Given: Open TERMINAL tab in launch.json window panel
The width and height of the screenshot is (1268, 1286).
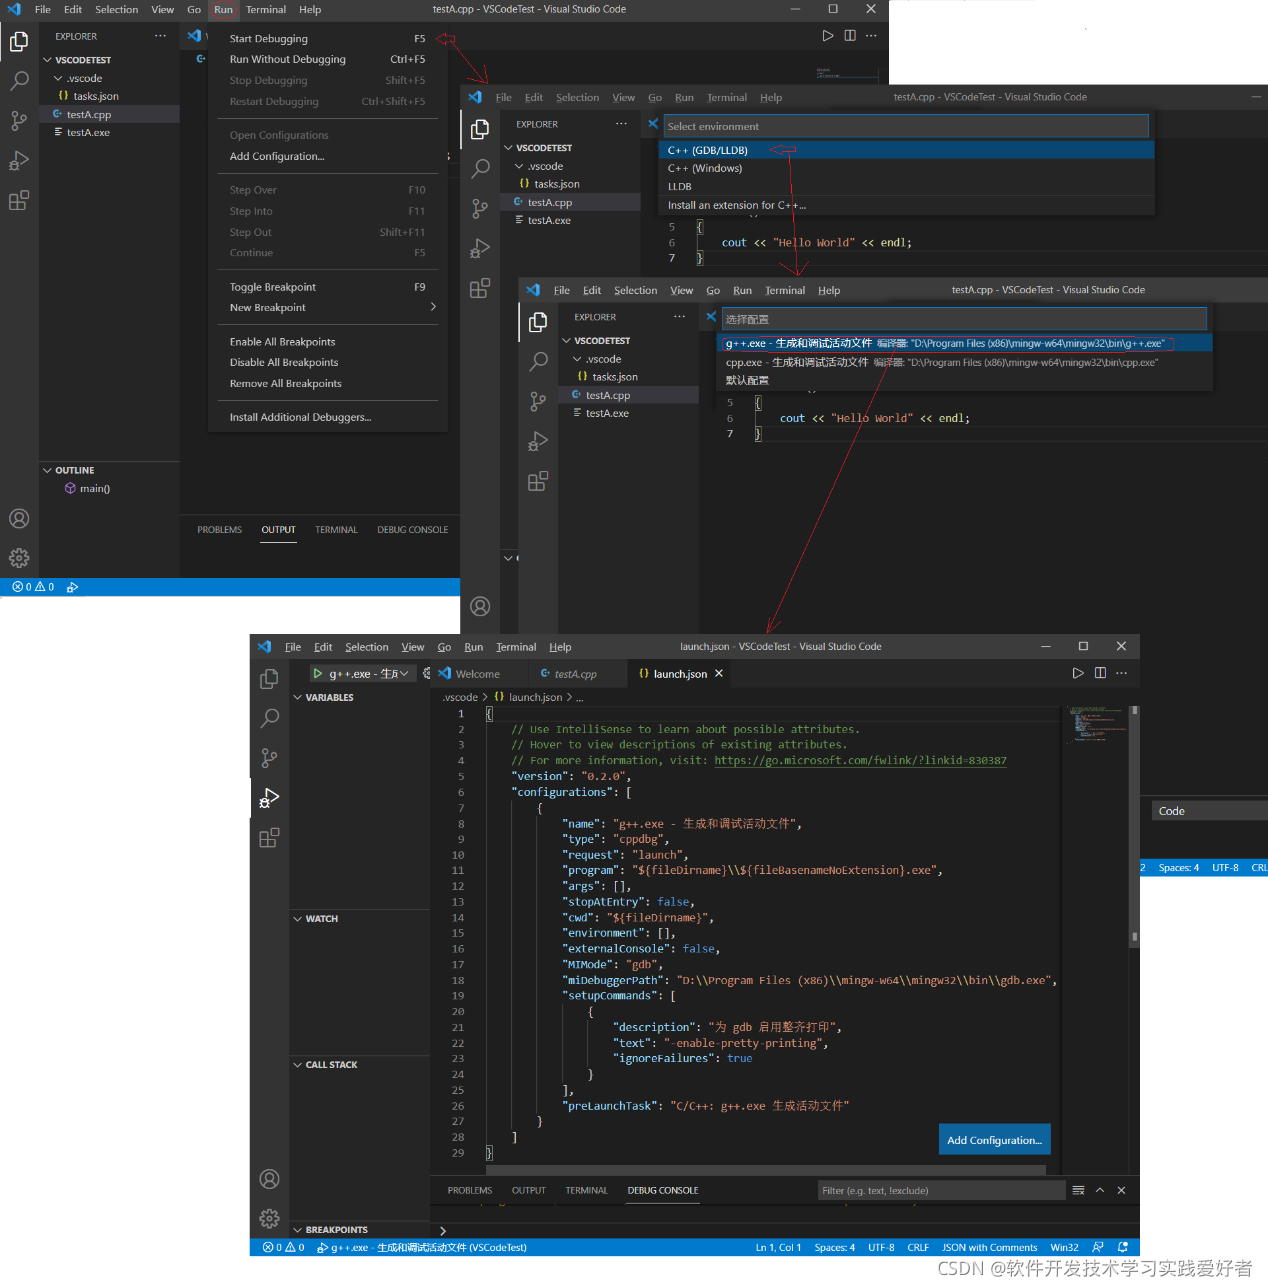Looking at the screenshot, I should 586,1191.
